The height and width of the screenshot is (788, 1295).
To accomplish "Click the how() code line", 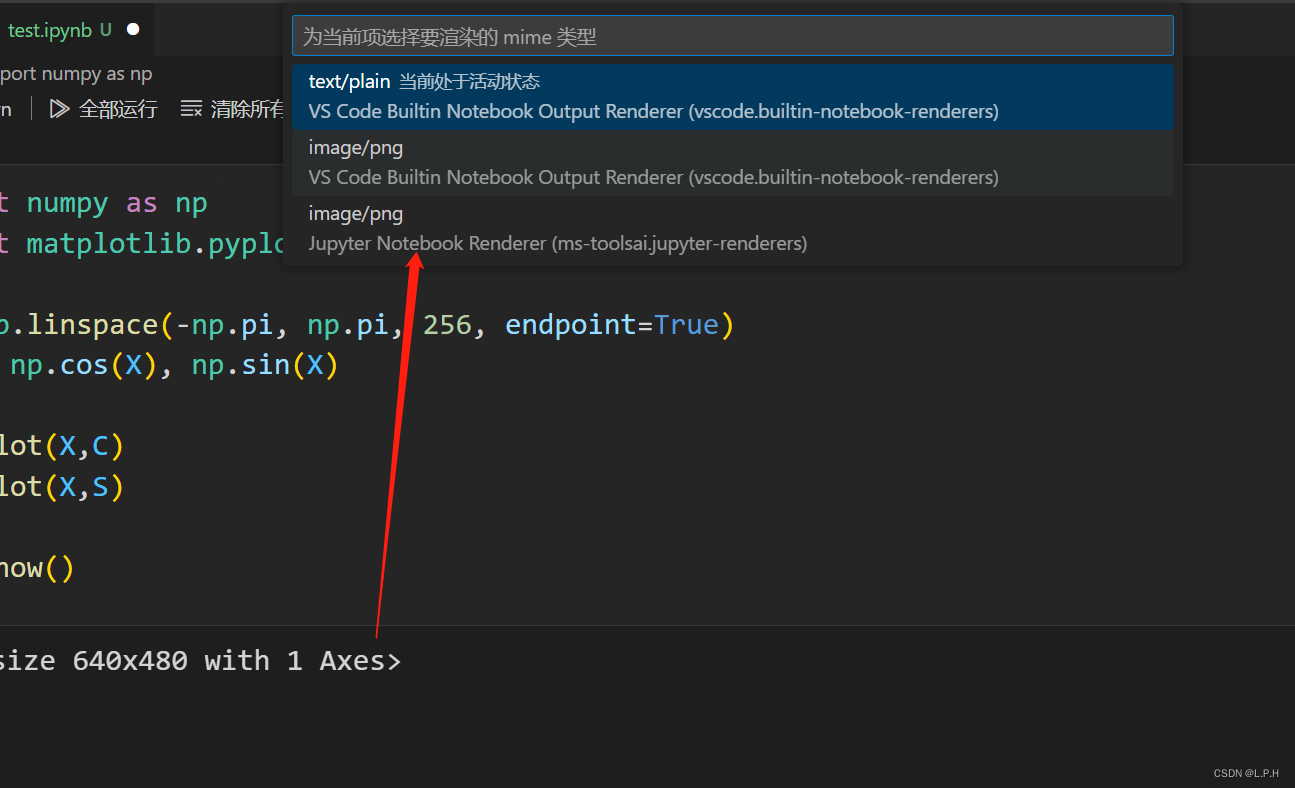I will click(37, 568).
